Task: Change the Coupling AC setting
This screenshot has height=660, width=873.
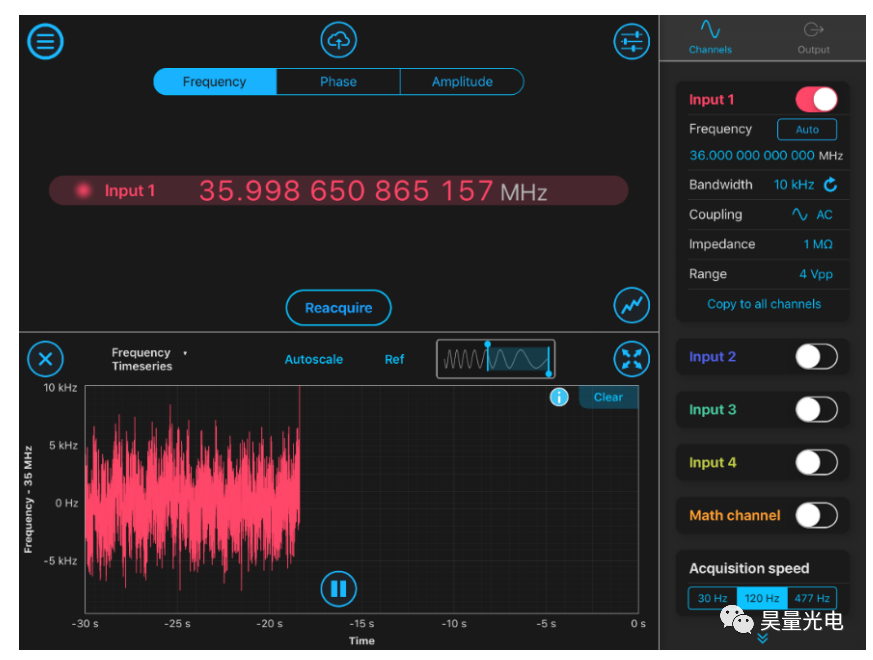Action: tap(824, 214)
